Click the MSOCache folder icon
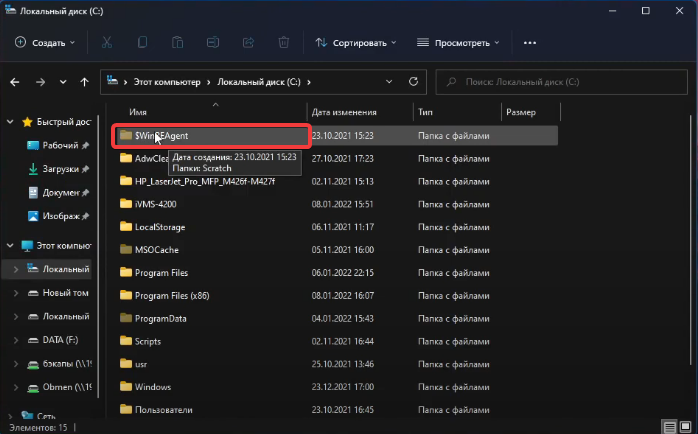This screenshot has width=698, height=434. click(x=126, y=249)
